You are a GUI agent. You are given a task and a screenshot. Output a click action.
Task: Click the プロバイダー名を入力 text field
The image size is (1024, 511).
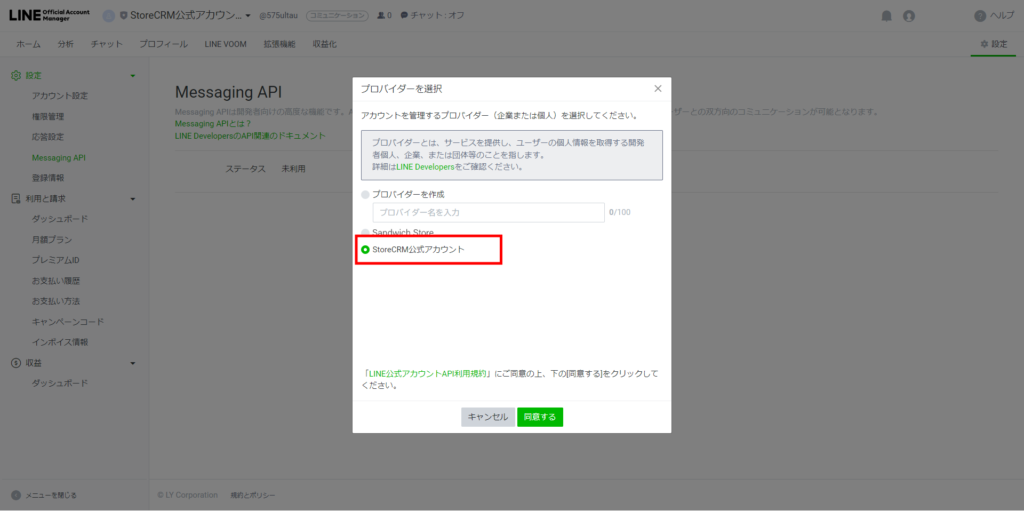pyautogui.click(x=488, y=212)
